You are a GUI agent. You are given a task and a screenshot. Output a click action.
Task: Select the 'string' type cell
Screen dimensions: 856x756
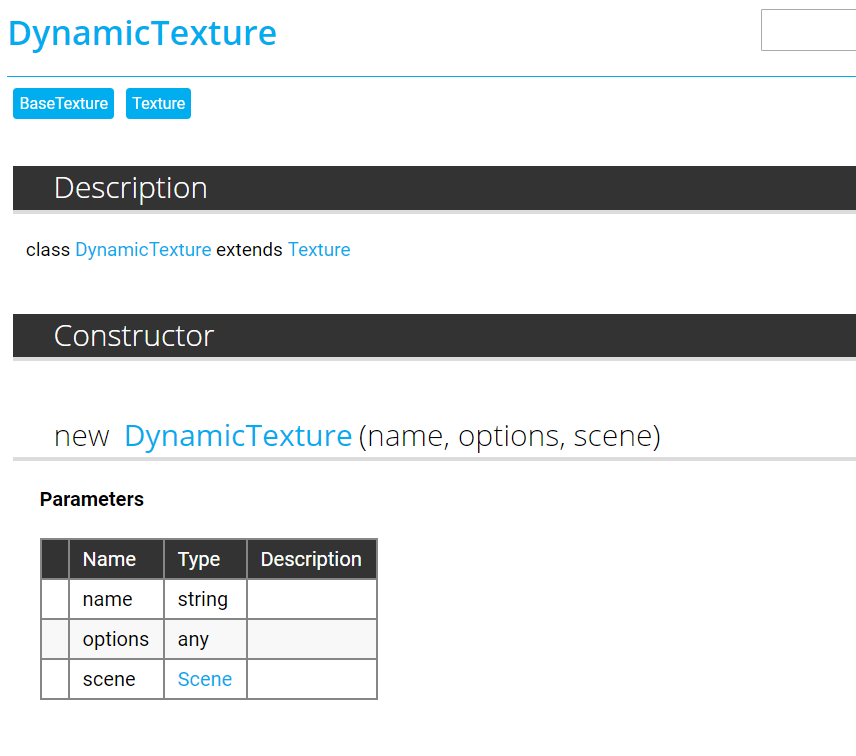(203, 600)
